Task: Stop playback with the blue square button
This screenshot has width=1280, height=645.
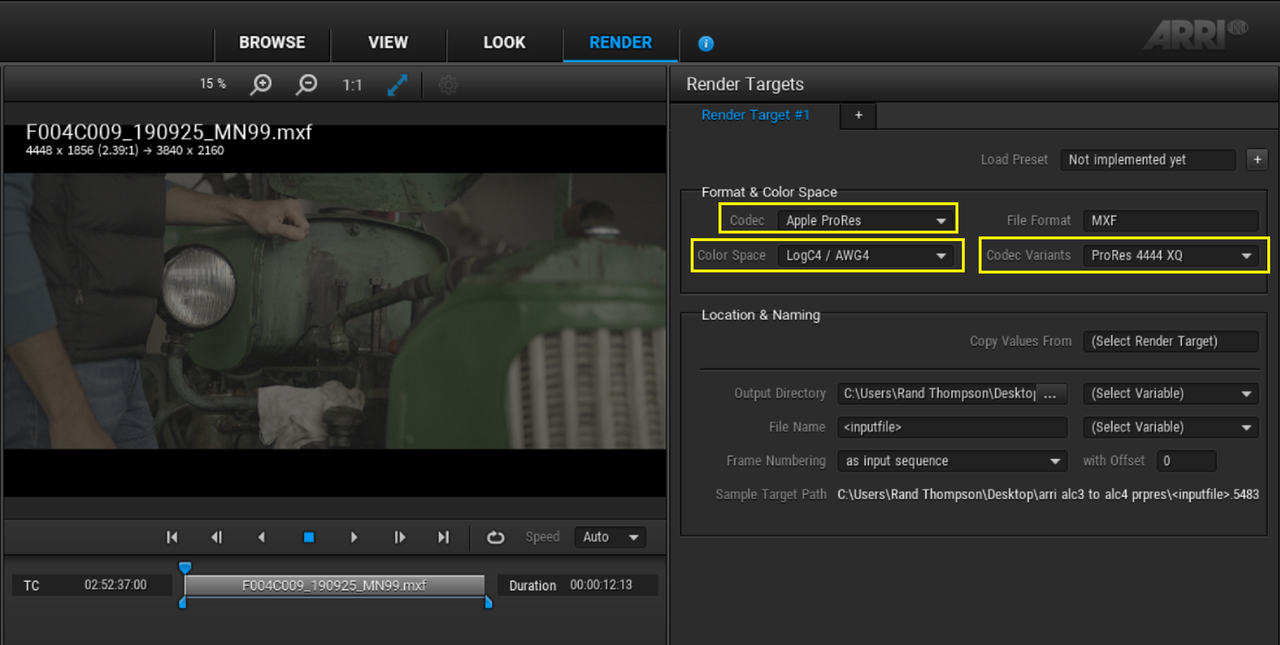Action: (x=309, y=538)
